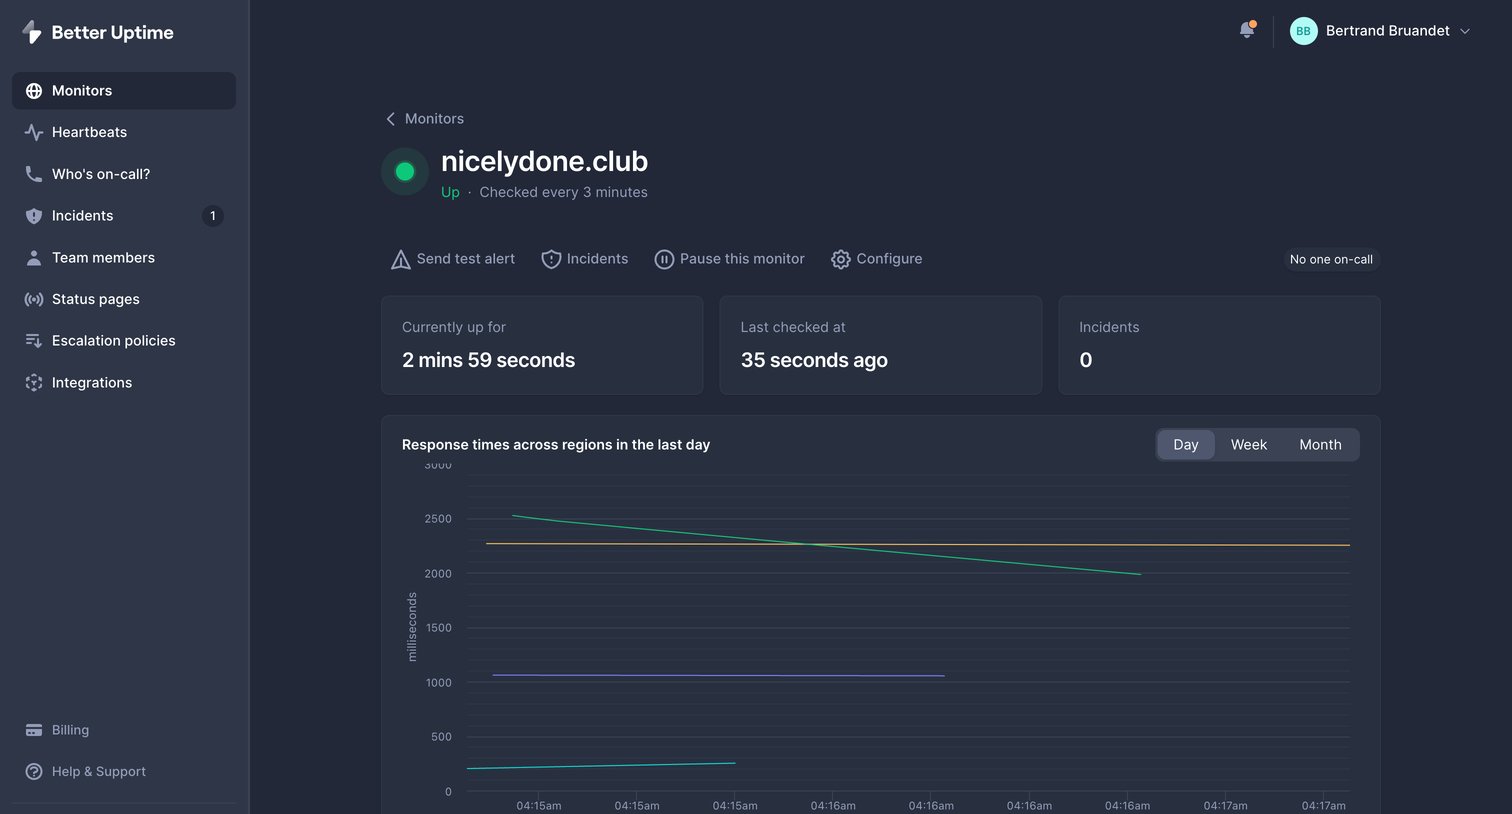Click the shield icon in the monitor action row
Viewport: 1512px width, 814px height.
coord(551,260)
